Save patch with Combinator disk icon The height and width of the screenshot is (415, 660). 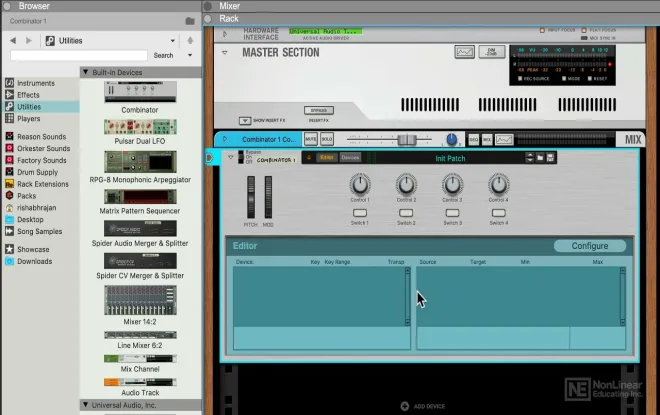[550, 158]
